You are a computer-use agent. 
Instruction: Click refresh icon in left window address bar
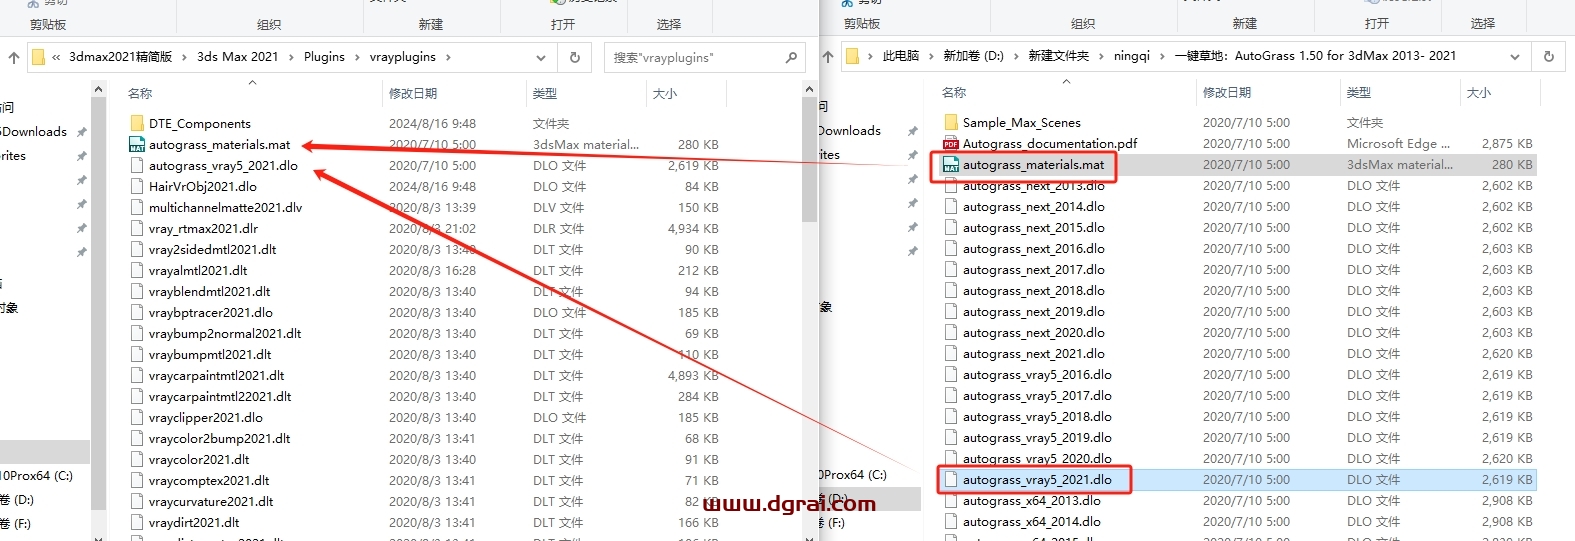(x=575, y=58)
